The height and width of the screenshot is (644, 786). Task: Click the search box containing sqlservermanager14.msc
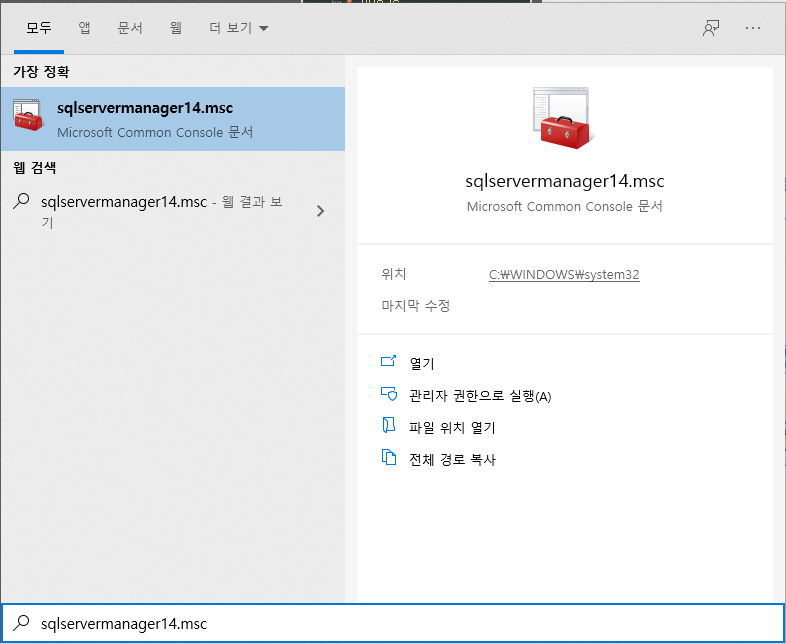point(393,623)
